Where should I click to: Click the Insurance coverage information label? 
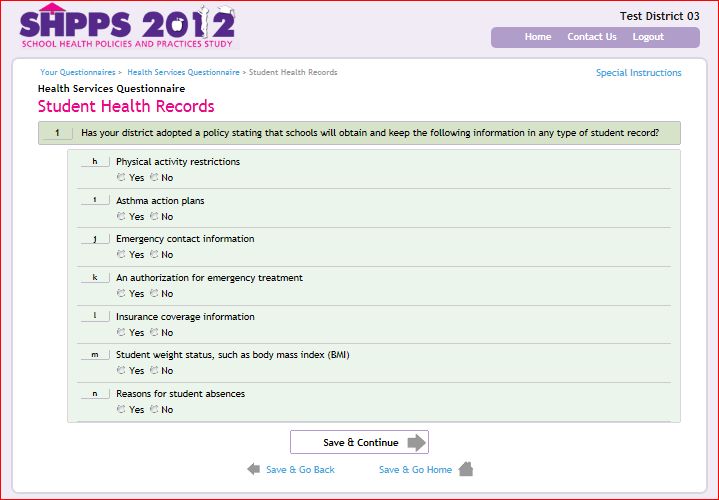pyautogui.click(x=185, y=317)
